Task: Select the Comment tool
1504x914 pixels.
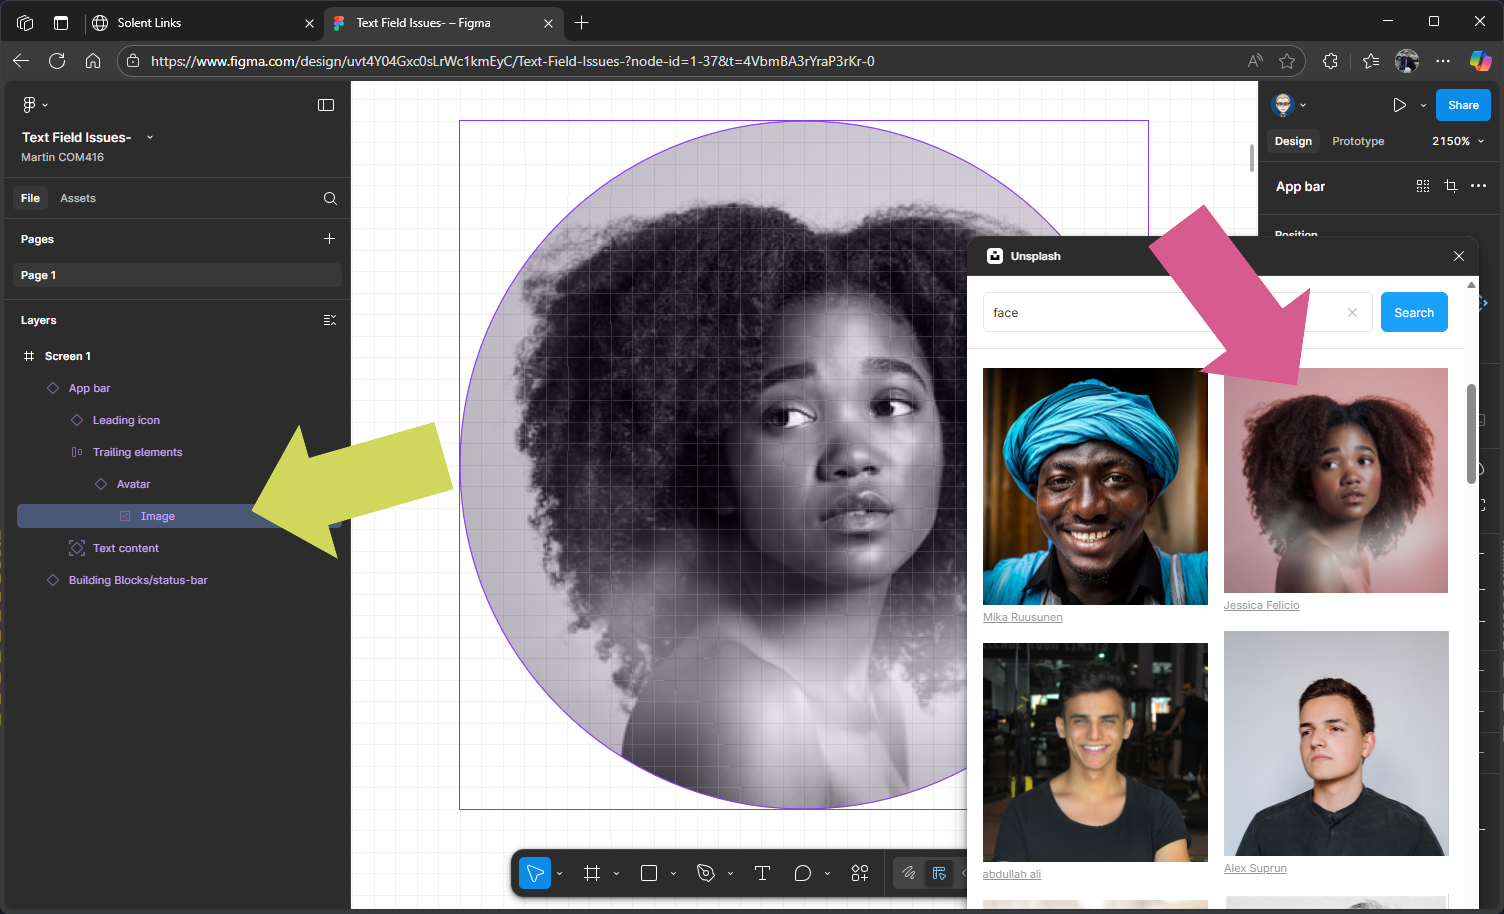Action: click(802, 873)
